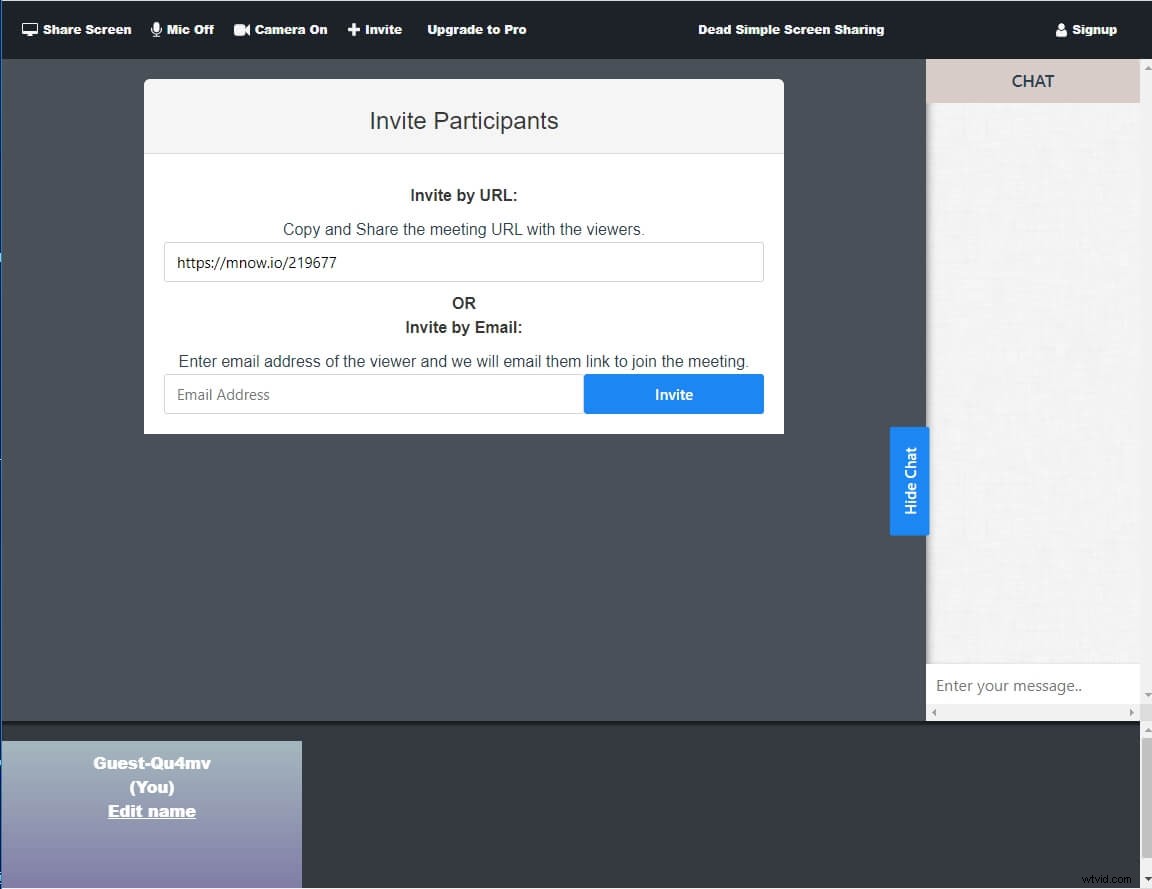Click the Edit name link

pyautogui.click(x=151, y=811)
